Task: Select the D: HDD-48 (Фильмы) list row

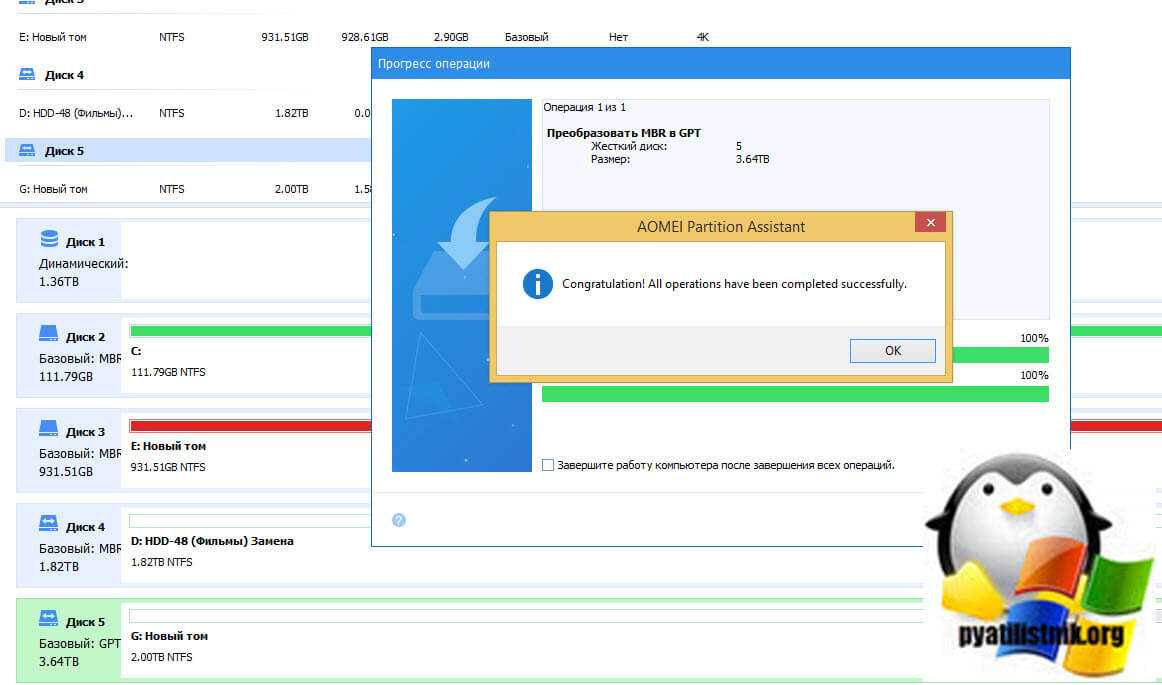Action: point(75,113)
